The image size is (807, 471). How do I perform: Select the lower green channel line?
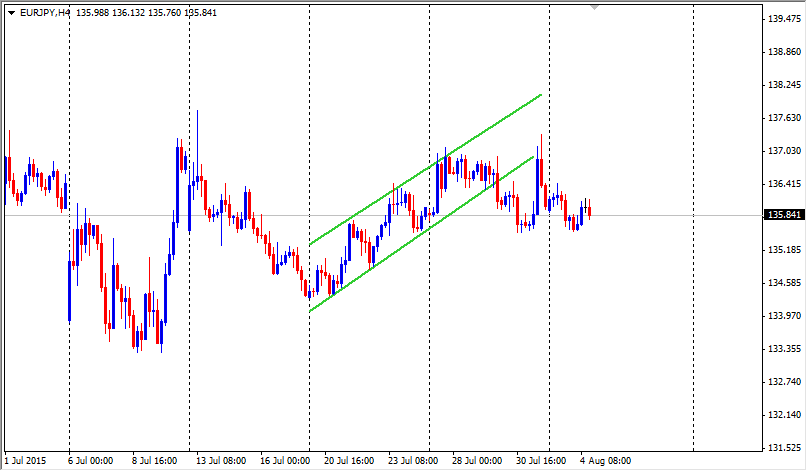(421, 234)
